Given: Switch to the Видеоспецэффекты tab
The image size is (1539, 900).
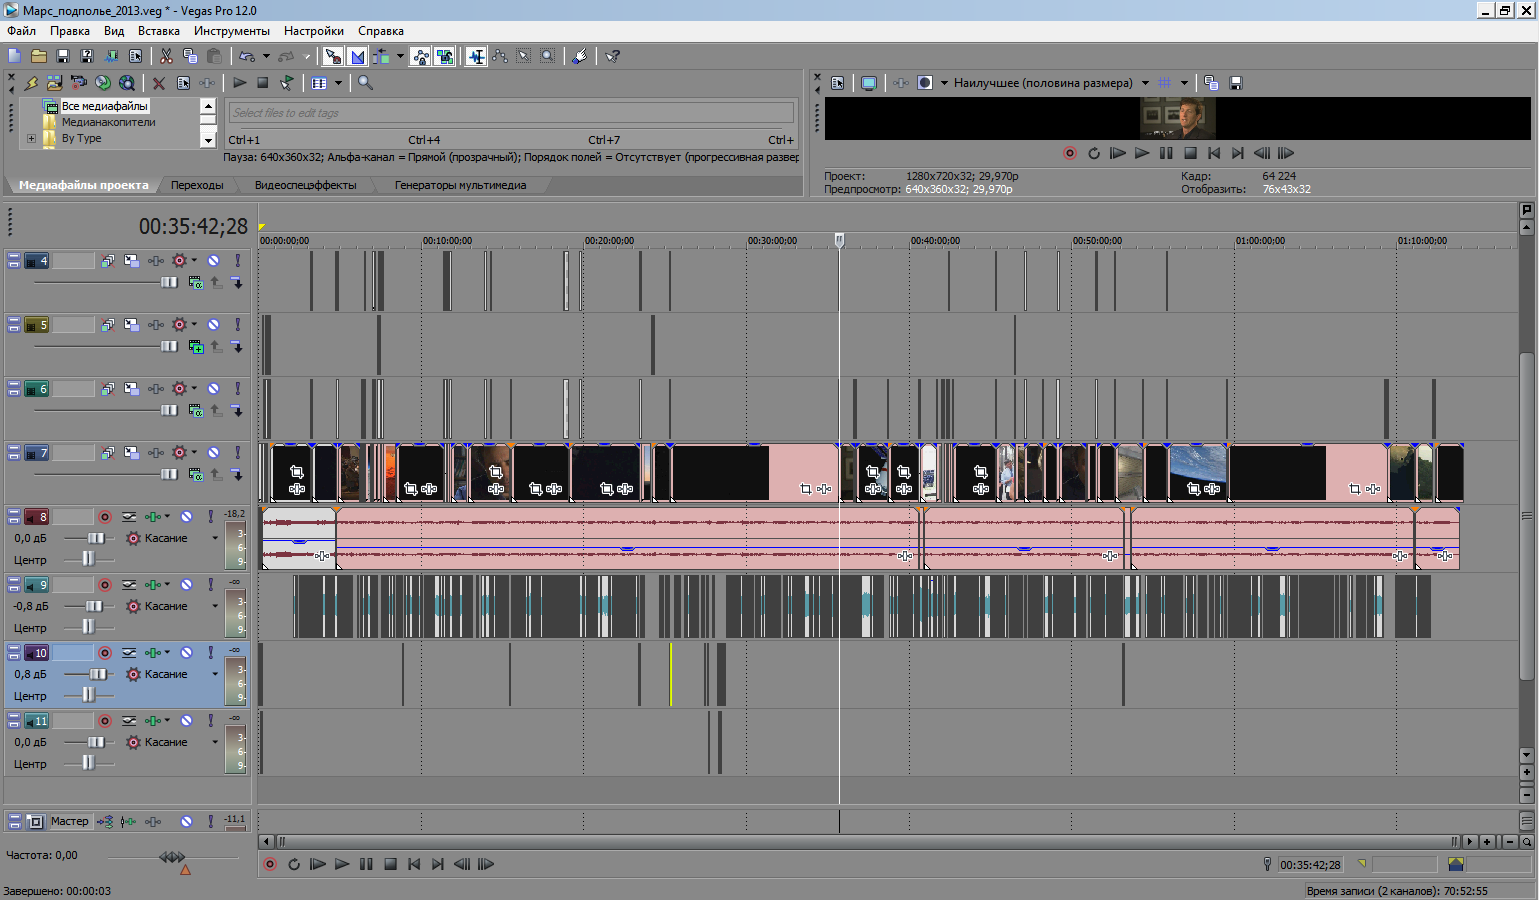Looking at the screenshot, I should [305, 185].
